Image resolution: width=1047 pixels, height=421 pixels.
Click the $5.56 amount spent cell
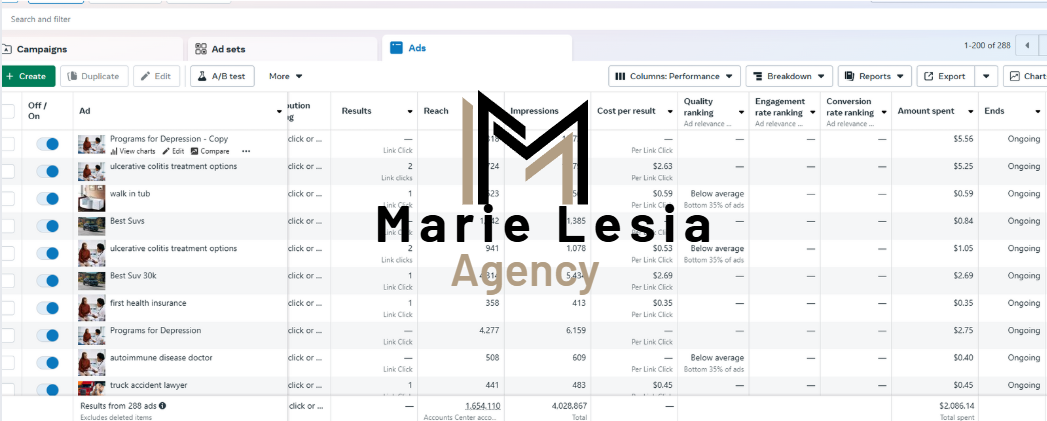point(964,139)
